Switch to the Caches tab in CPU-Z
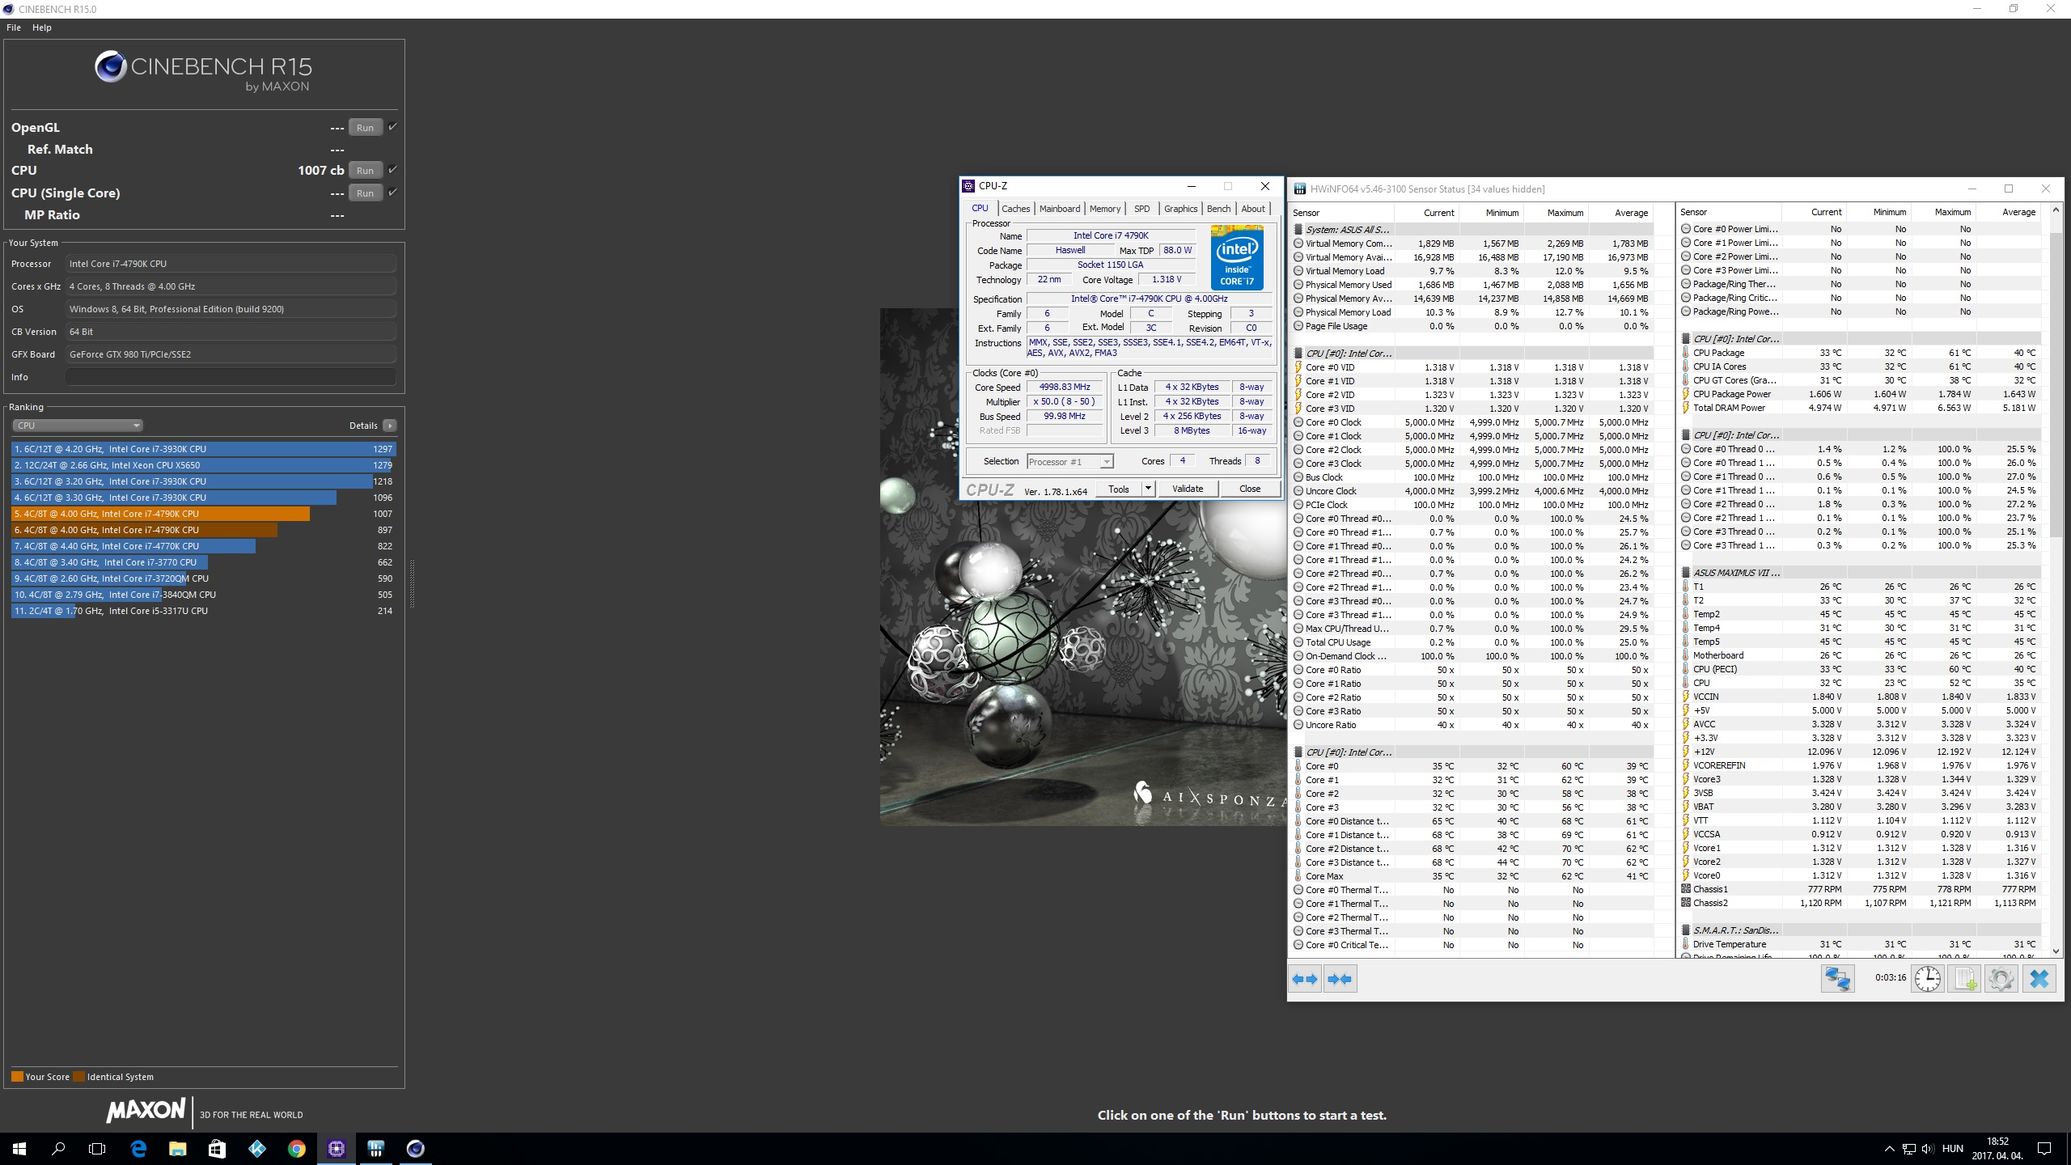Viewport: 2071px width, 1165px height. coord(1015,209)
